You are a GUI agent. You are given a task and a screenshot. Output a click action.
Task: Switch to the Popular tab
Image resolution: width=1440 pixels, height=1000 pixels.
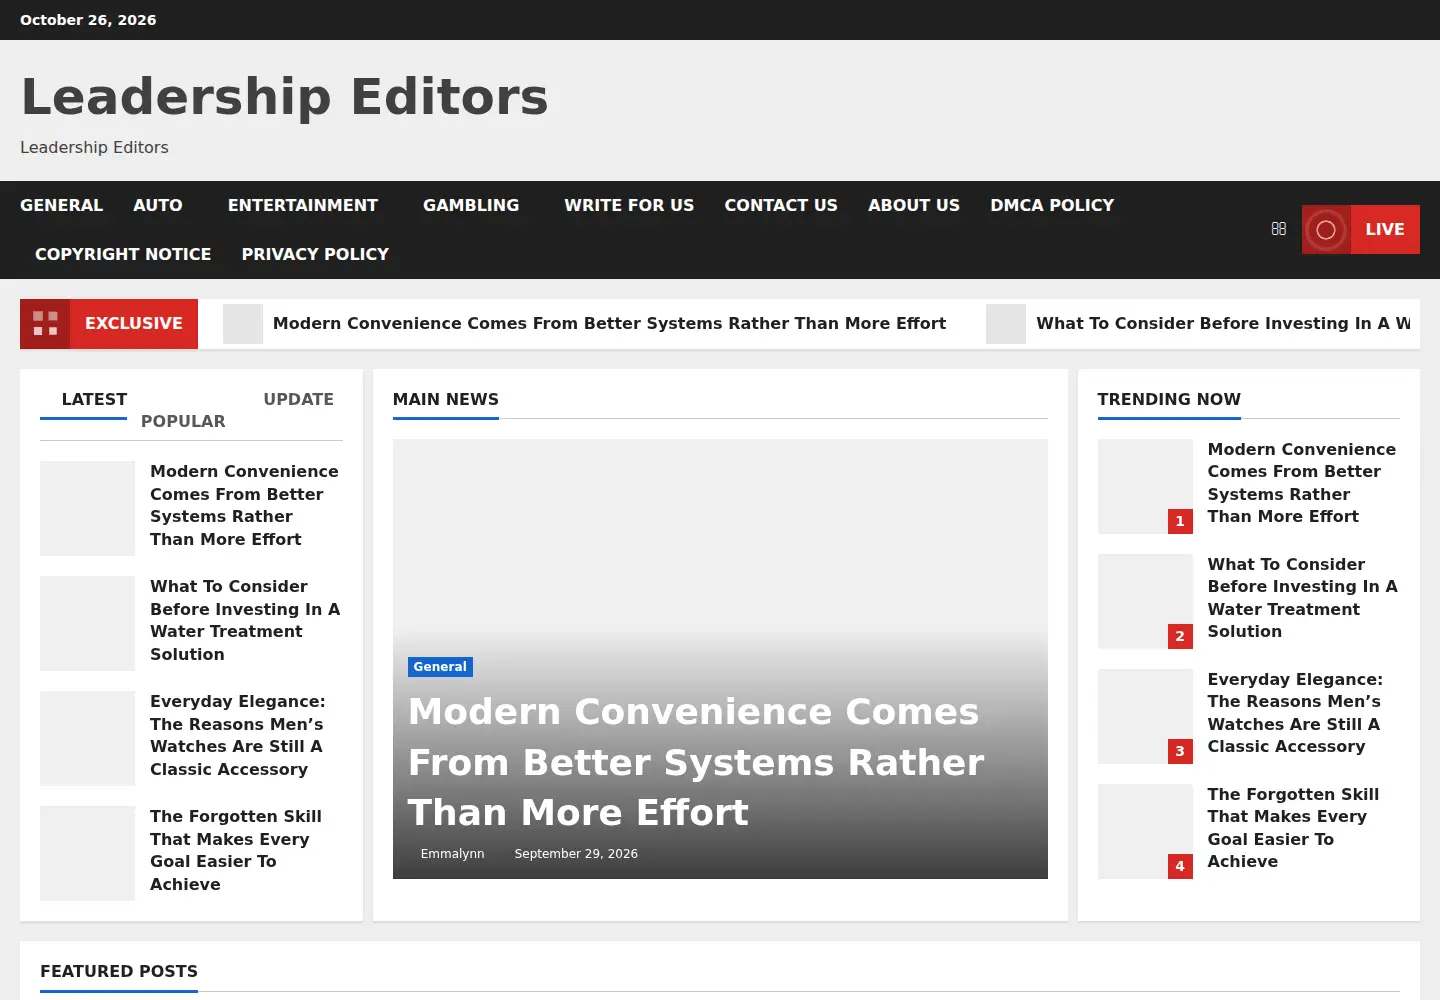click(x=183, y=421)
